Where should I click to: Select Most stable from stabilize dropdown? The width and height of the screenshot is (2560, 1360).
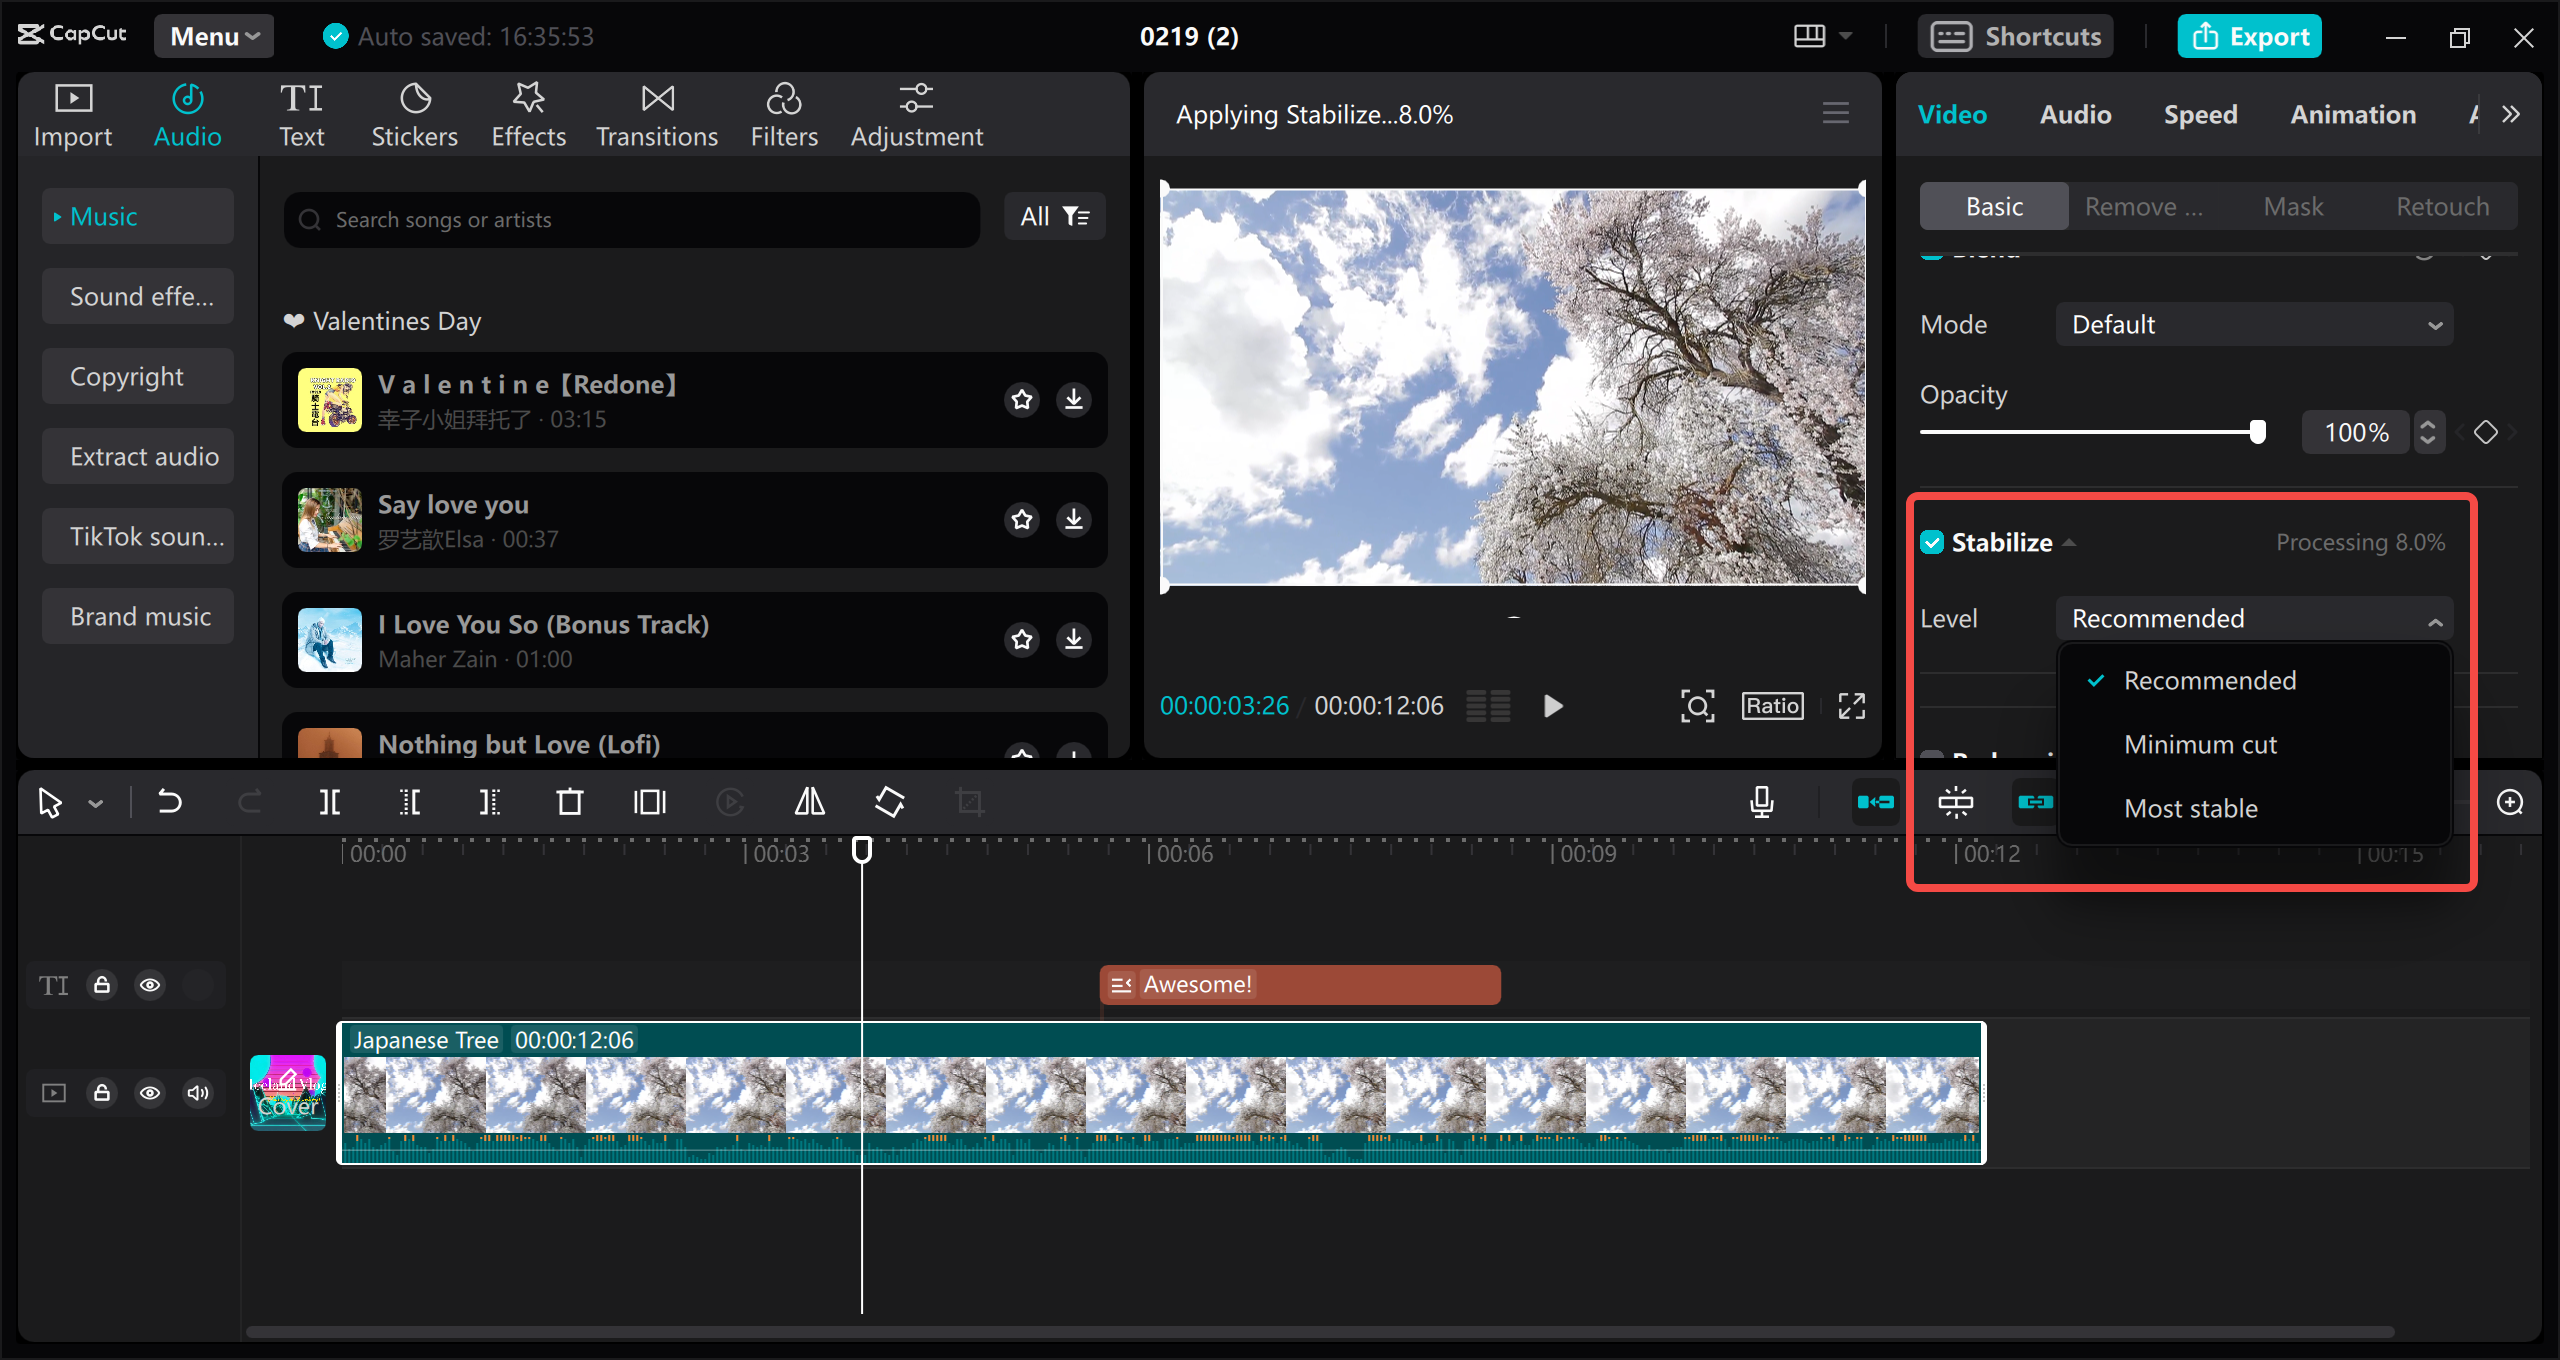pos(2193,806)
